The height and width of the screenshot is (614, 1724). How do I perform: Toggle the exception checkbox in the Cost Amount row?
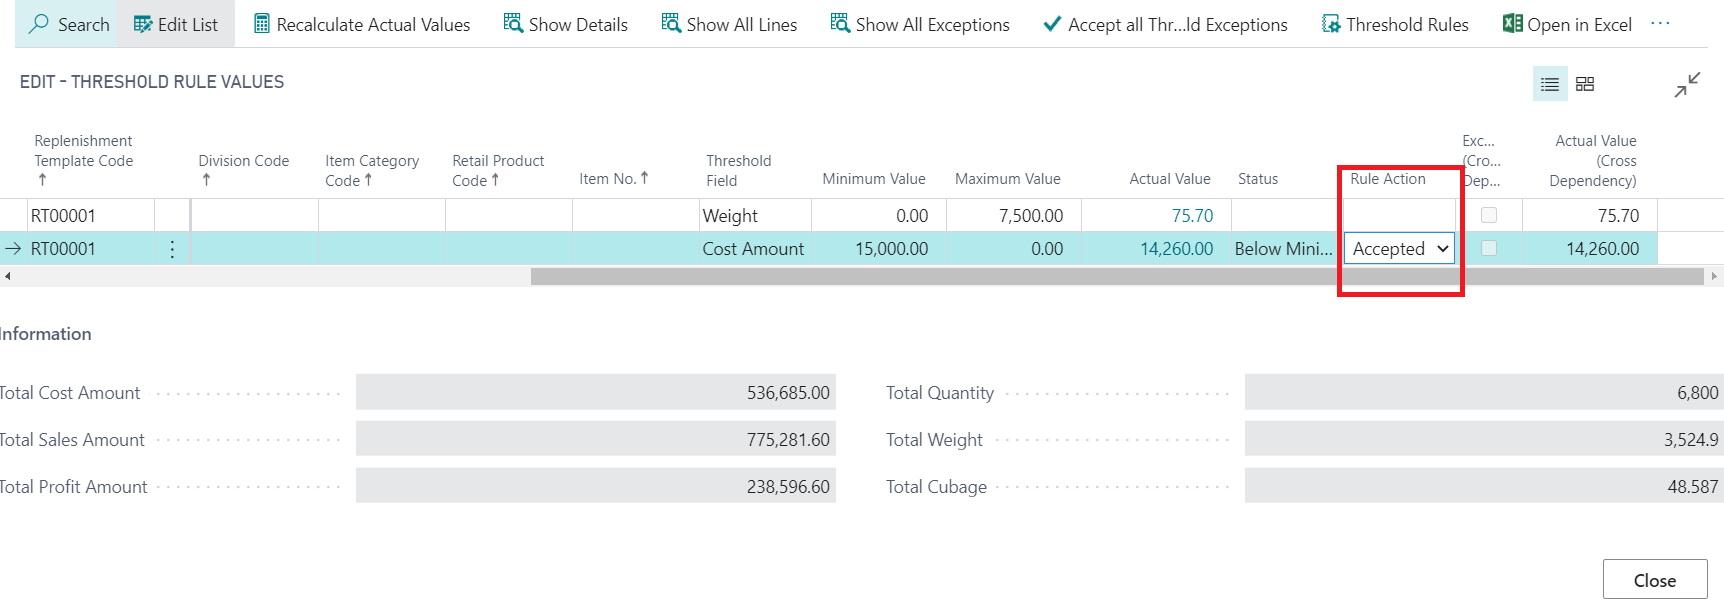point(1489,248)
